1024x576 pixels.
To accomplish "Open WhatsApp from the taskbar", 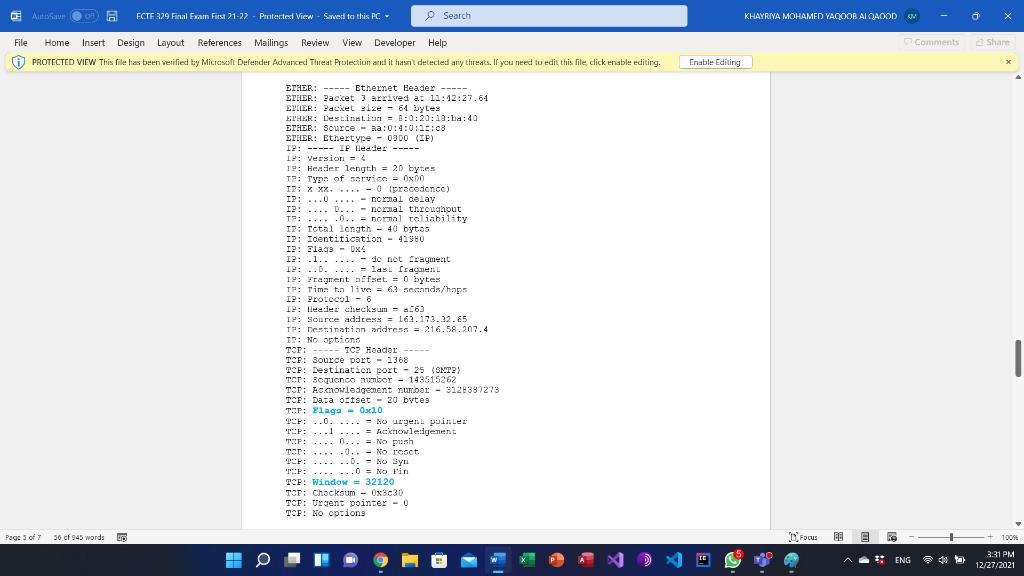I will pos(731,559).
